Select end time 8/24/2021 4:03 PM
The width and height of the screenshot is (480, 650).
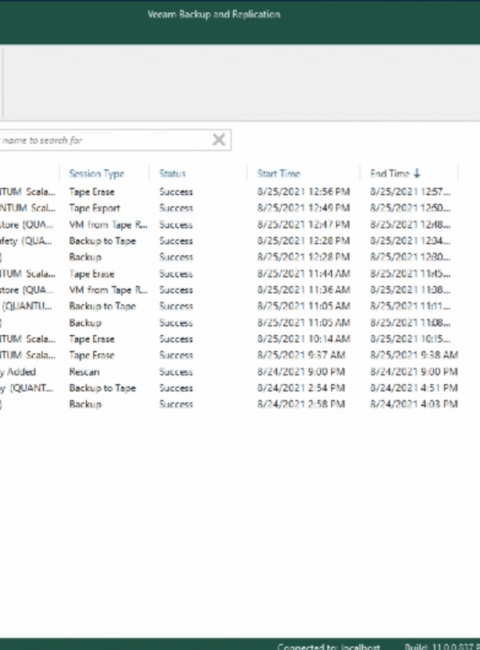point(414,404)
